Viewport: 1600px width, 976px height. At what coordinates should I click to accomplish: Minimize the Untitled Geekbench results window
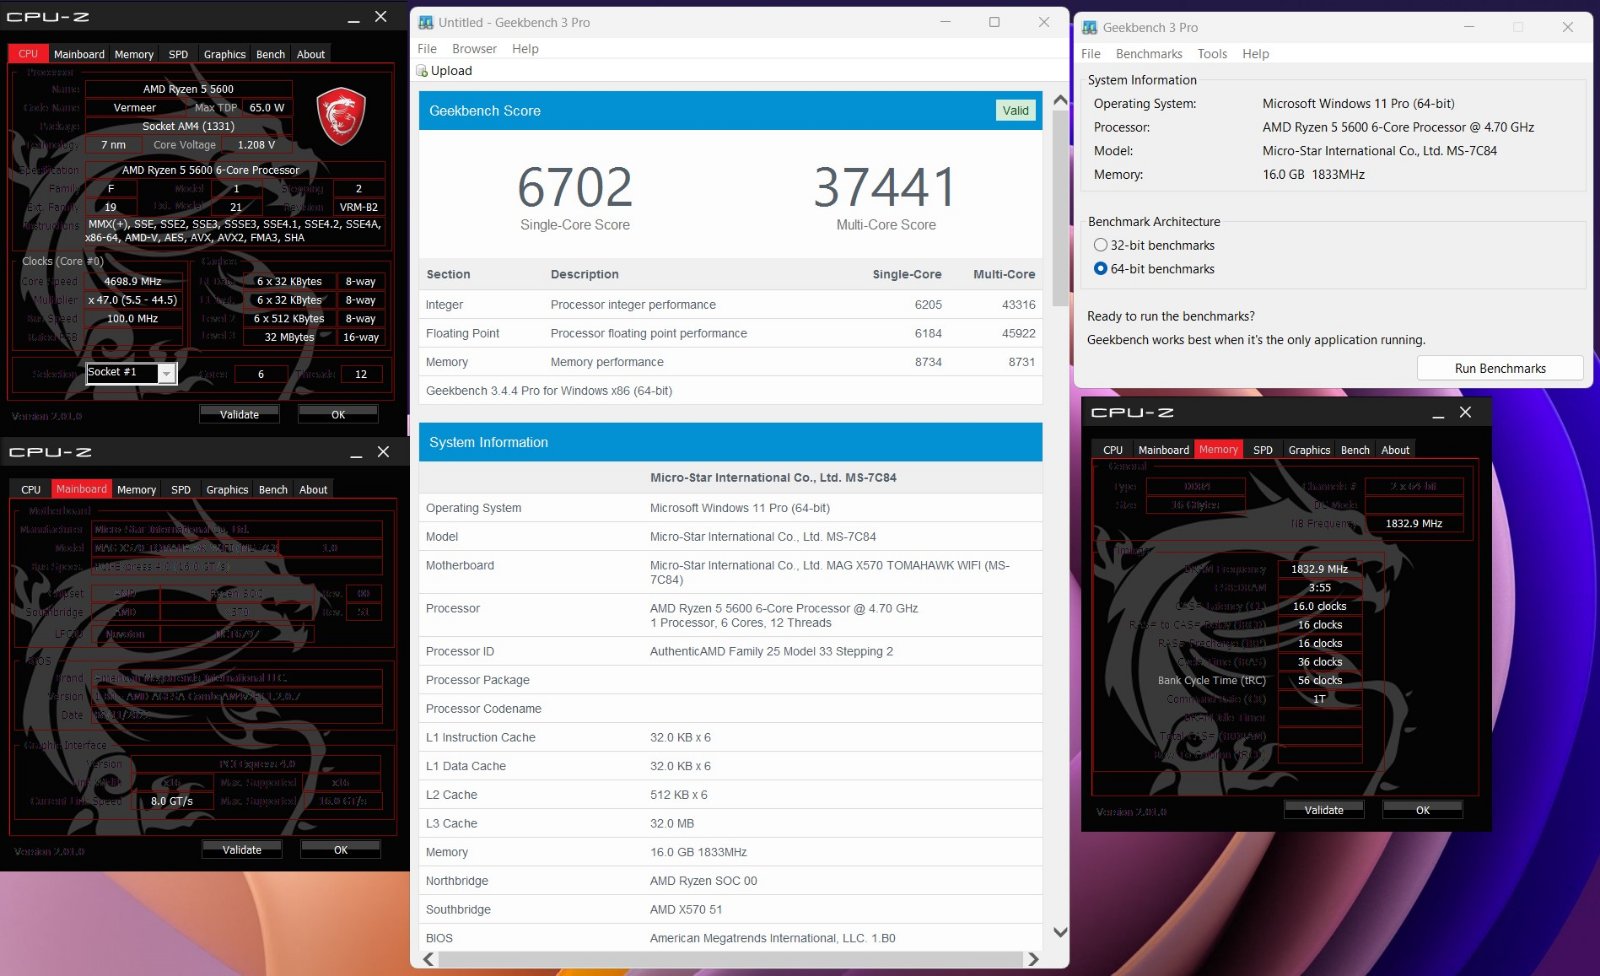click(x=945, y=22)
